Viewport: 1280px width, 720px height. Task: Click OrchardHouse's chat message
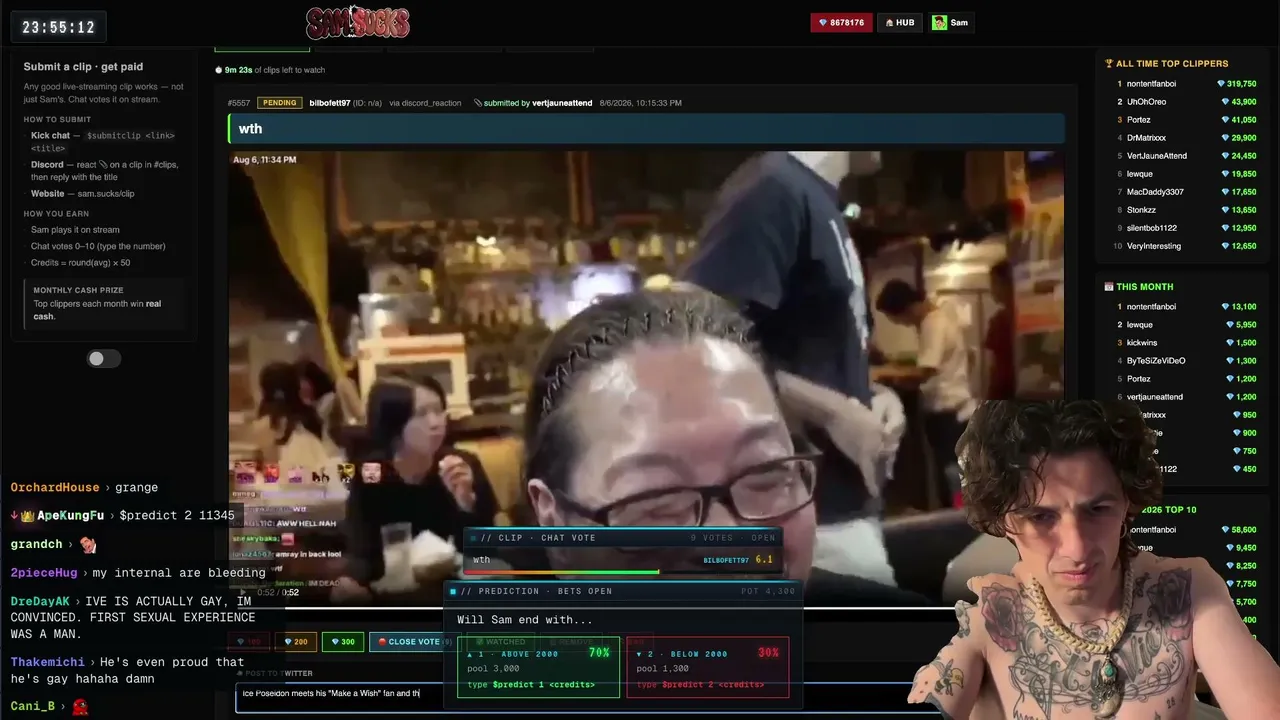point(85,488)
